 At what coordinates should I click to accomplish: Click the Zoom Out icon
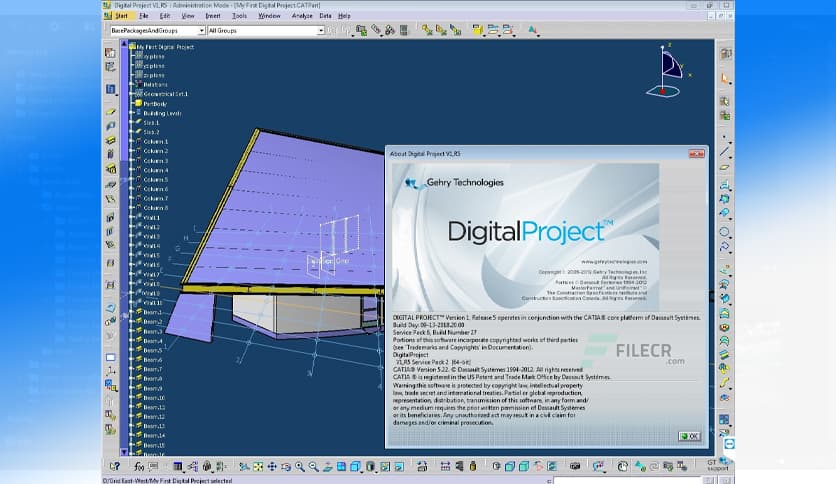coord(314,467)
